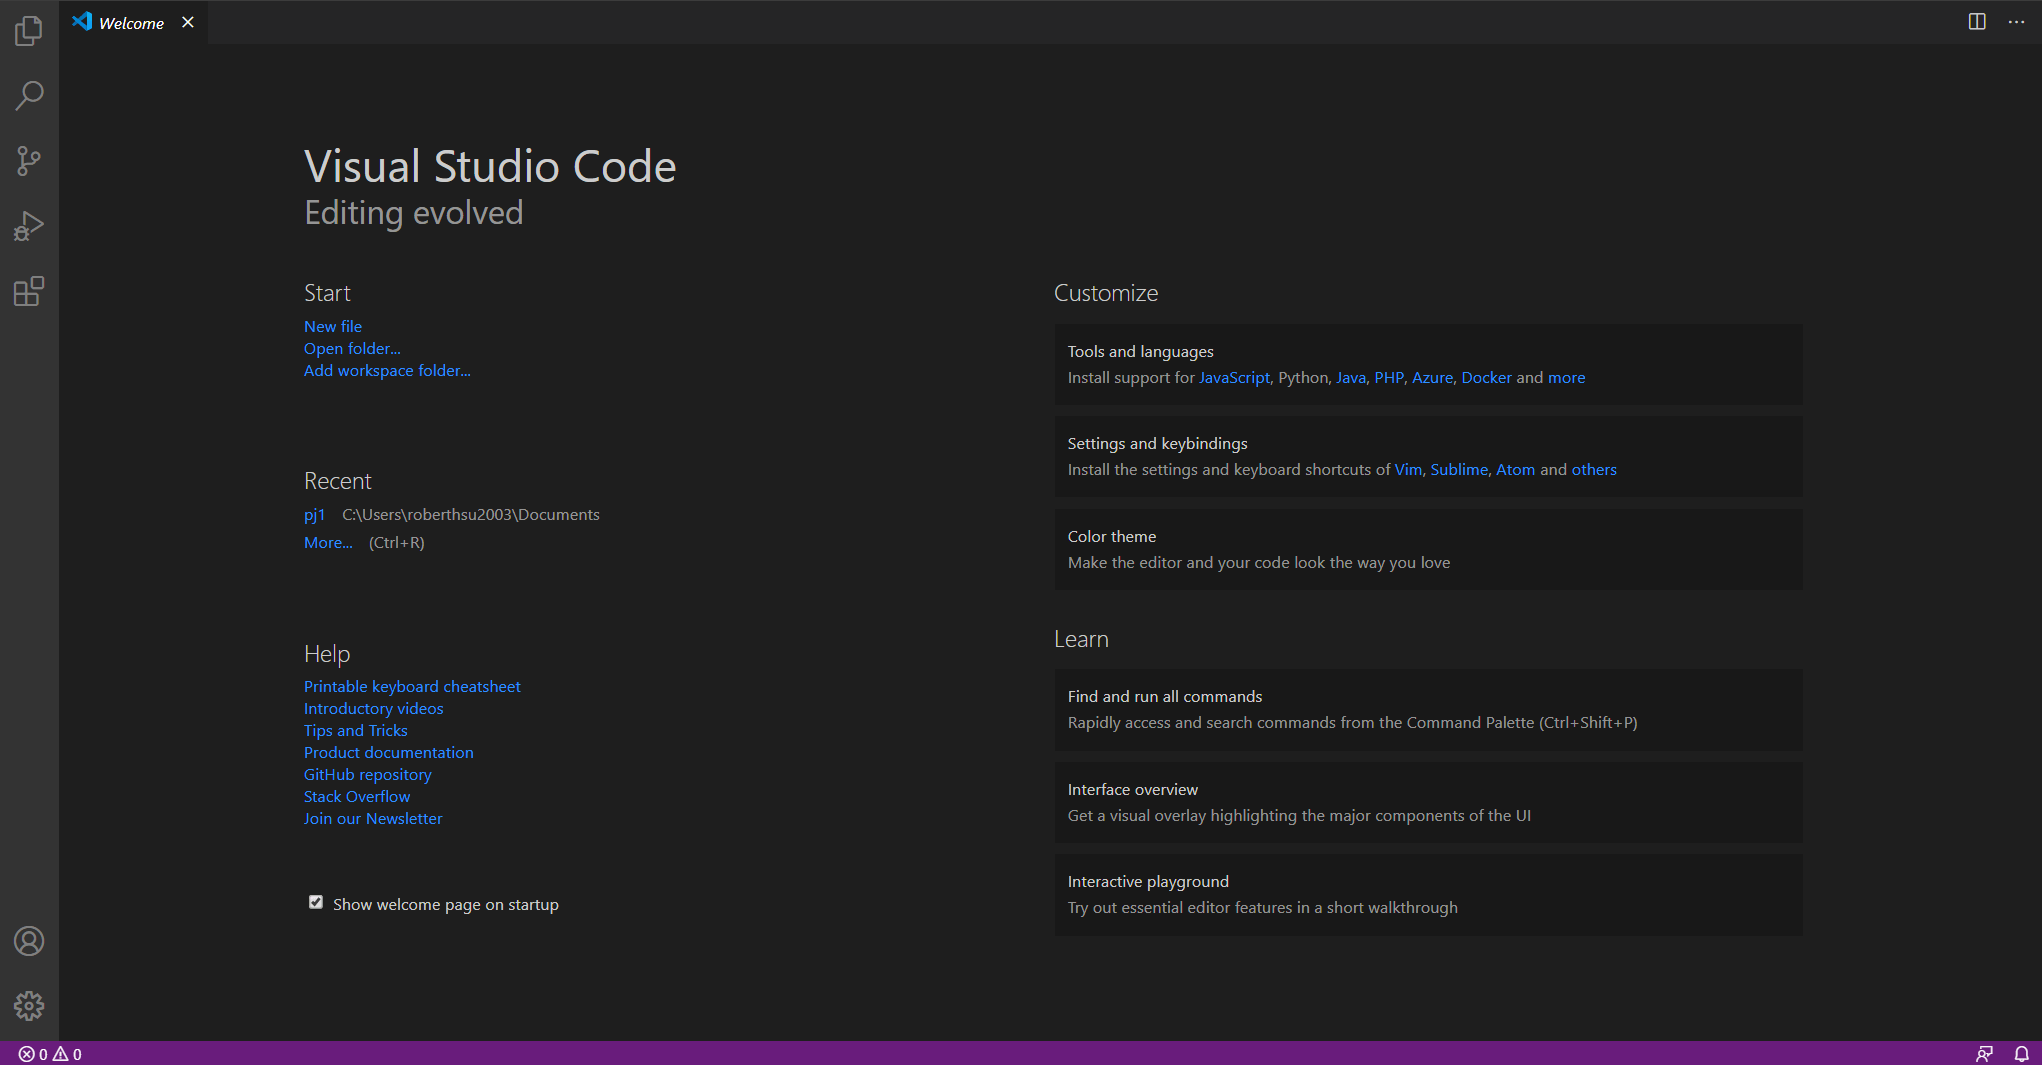Click Join our Newsletter link
This screenshot has width=2042, height=1065.
(x=372, y=818)
